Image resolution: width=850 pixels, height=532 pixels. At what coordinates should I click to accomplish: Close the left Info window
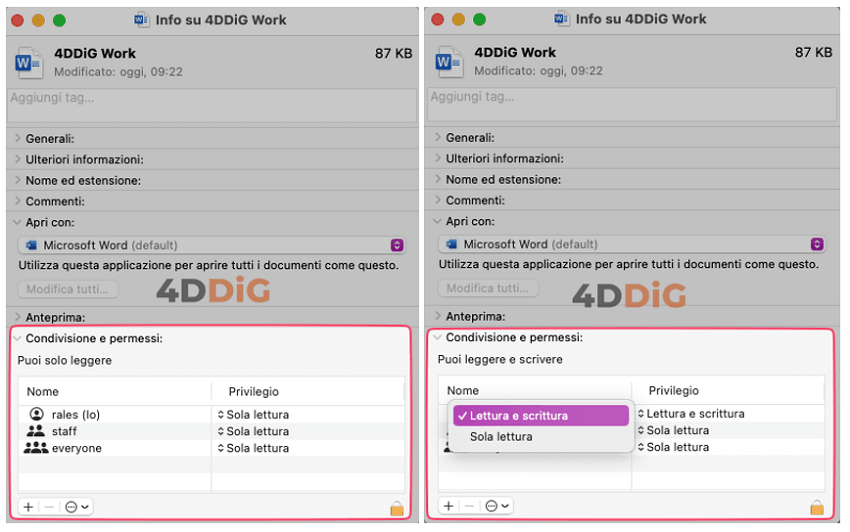coord(18,21)
